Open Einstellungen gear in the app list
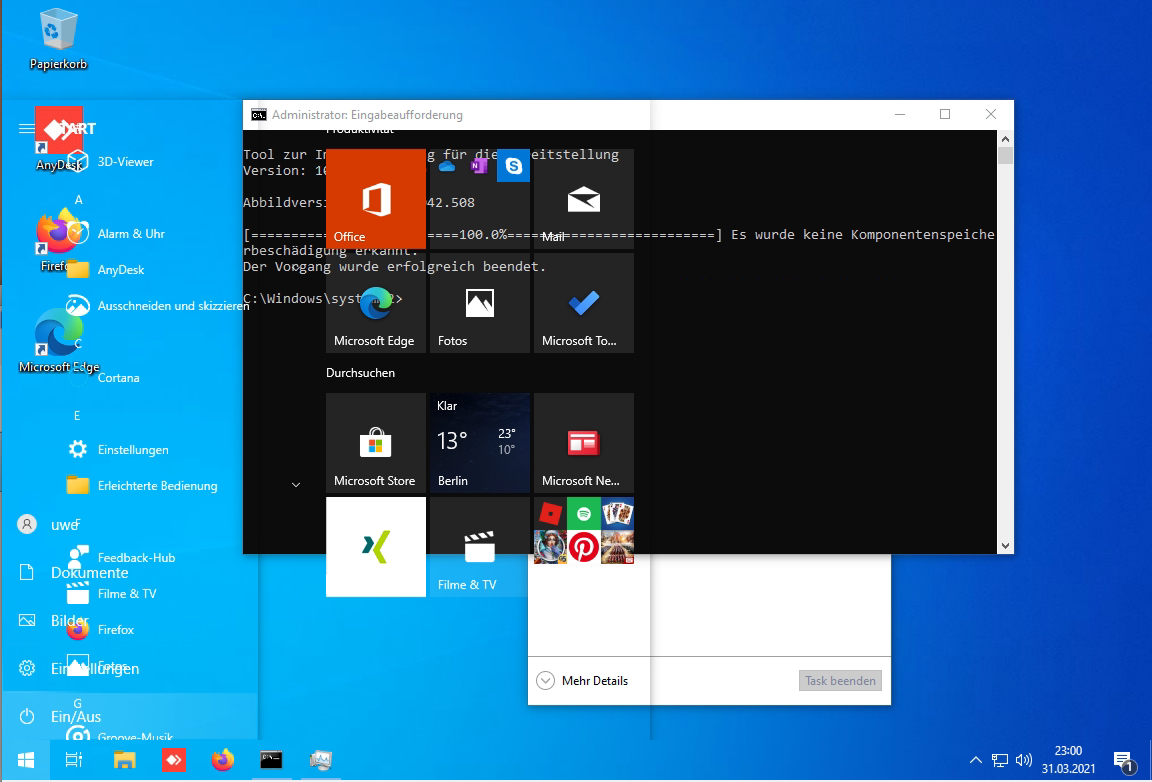The height and width of the screenshot is (782, 1152). click(133, 450)
